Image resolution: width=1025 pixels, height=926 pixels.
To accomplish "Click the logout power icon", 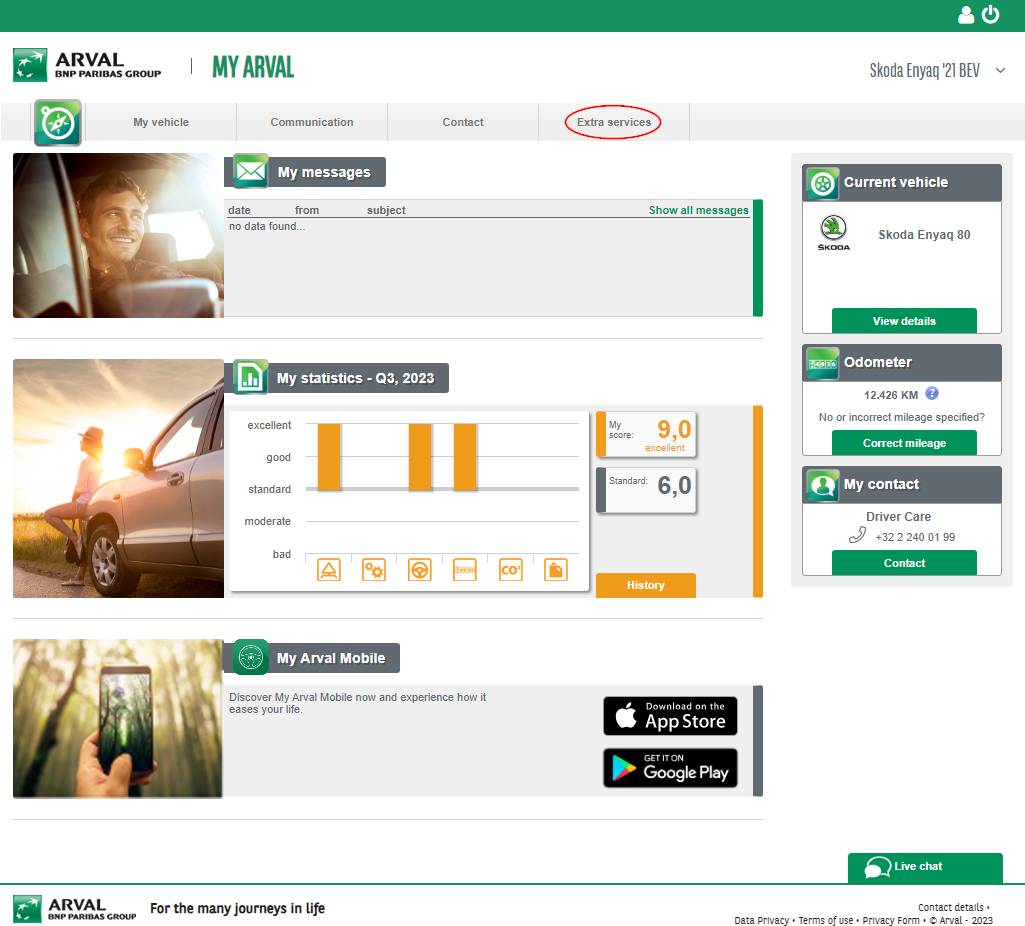I will click(990, 15).
